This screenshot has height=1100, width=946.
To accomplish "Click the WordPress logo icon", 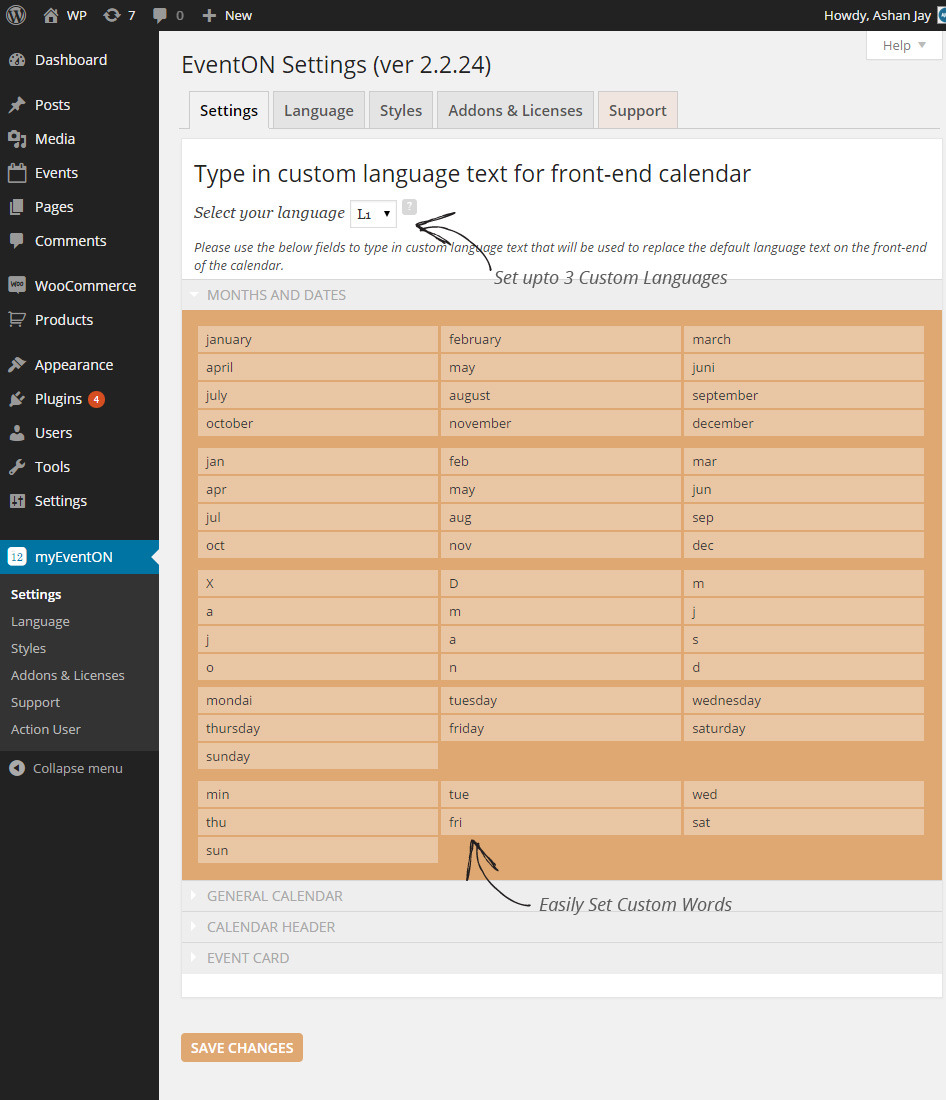I will 16,15.
